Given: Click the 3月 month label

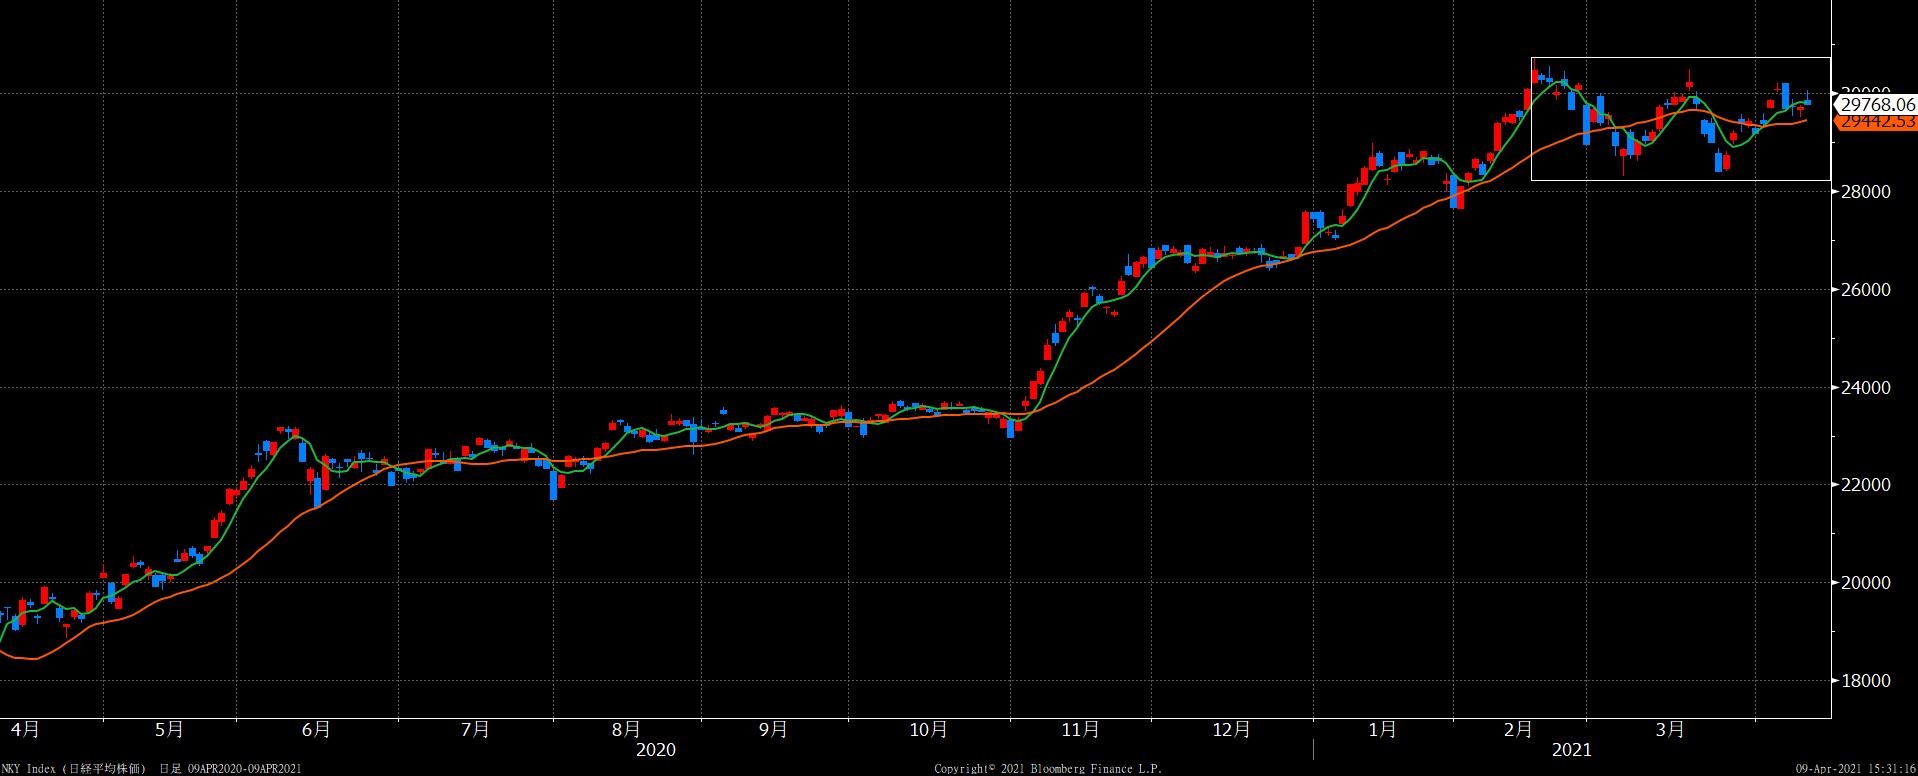Looking at the screenshot, I should pos(1670,730).
